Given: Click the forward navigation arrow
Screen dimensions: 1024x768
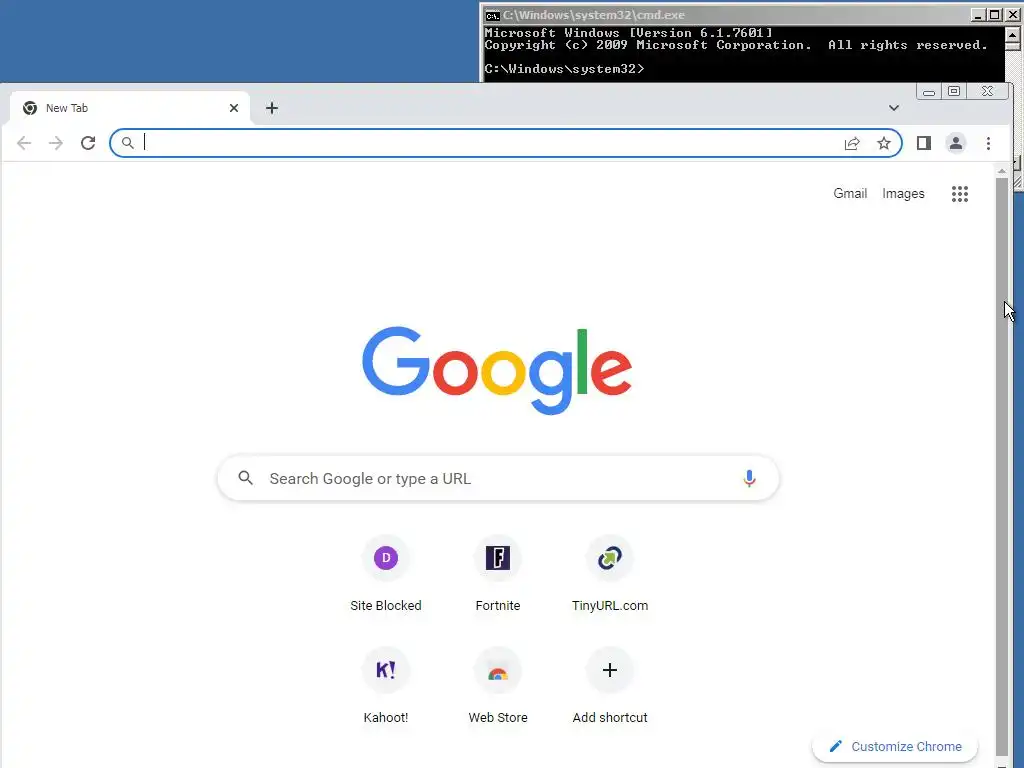Looking at the screenshot, I should pos(56,143).
